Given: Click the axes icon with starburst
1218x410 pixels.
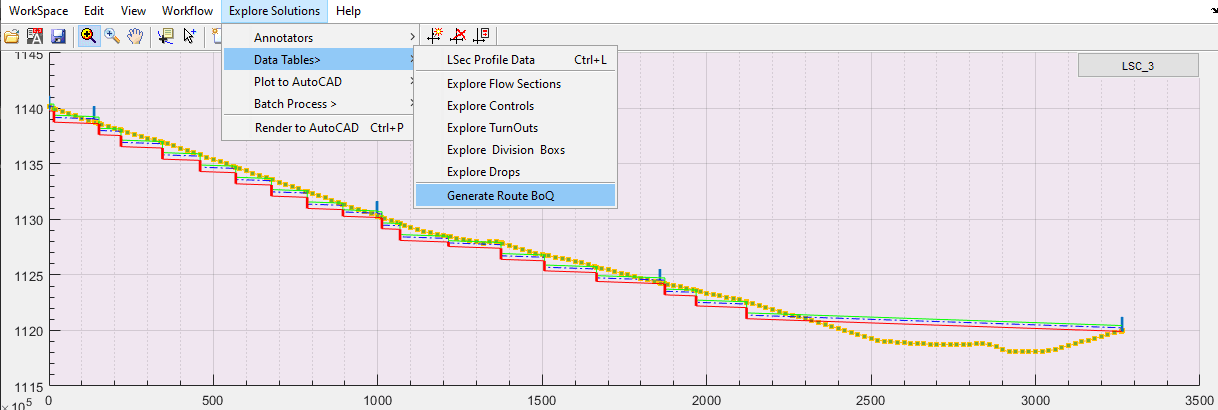Looking at the screenshot, I should pos(435,36).
